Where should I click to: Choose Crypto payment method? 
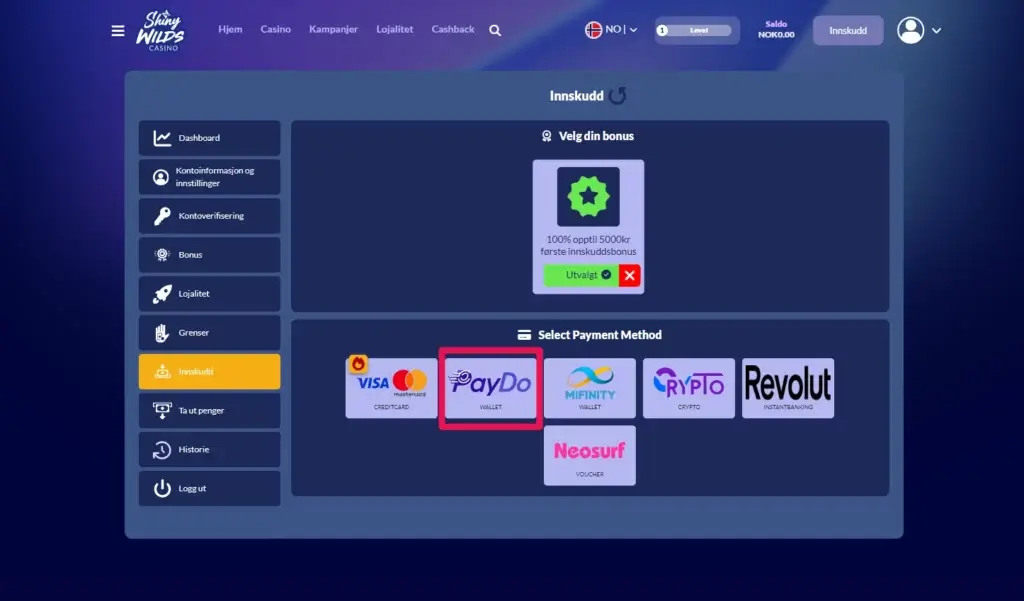tap(689, 388)
